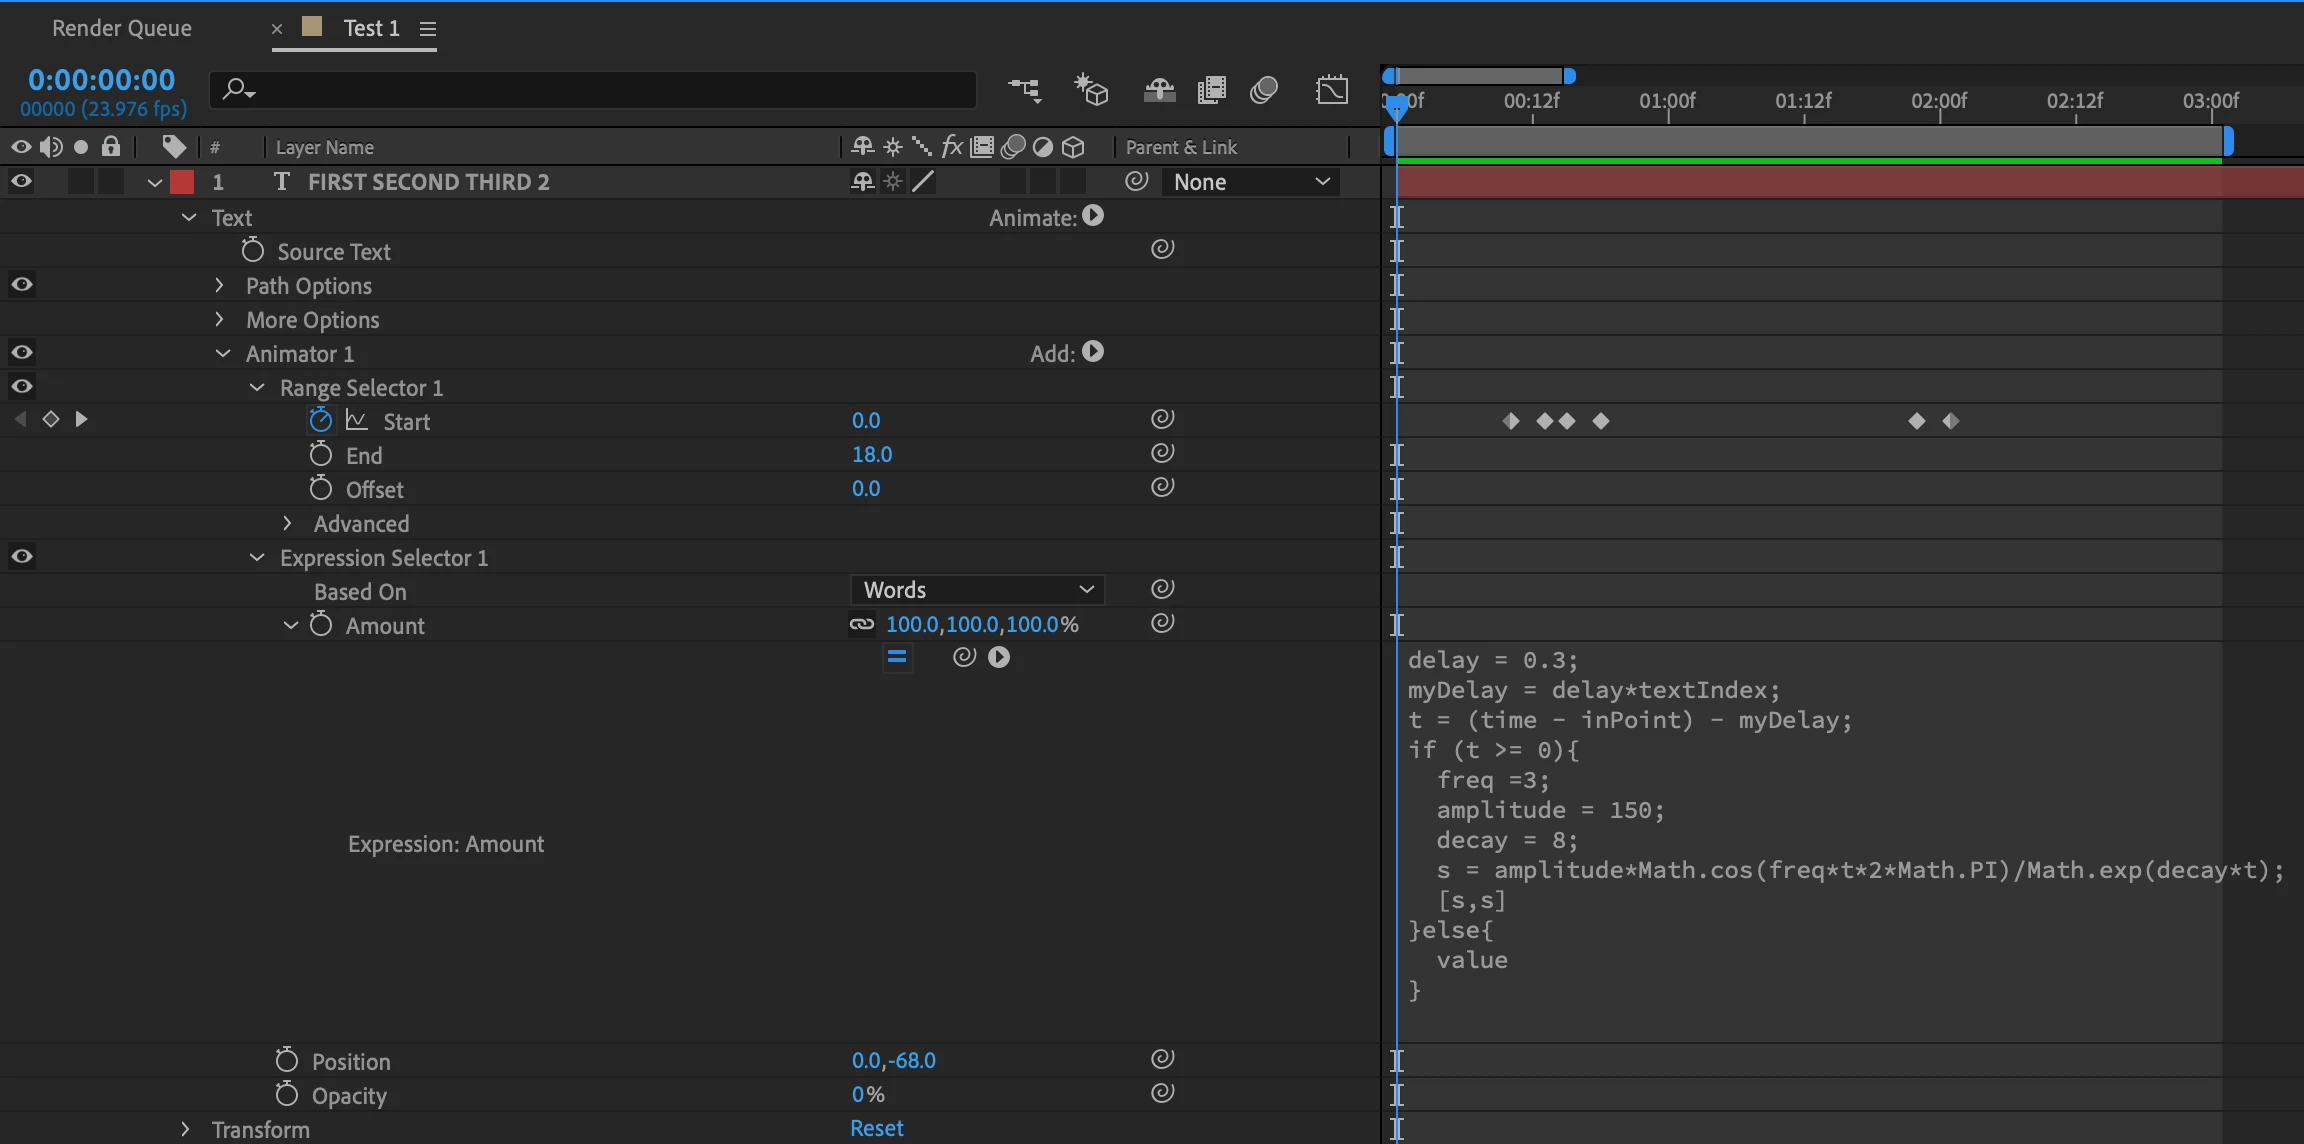Open the Parent & Link None dropdown
This screenshot has width=2304, height=1144.
(x=1250, y=182)
